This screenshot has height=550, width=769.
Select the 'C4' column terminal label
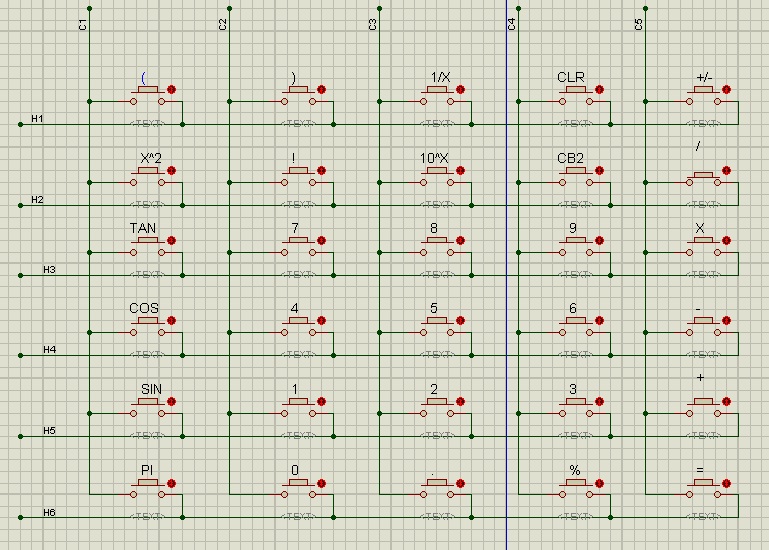512,25
